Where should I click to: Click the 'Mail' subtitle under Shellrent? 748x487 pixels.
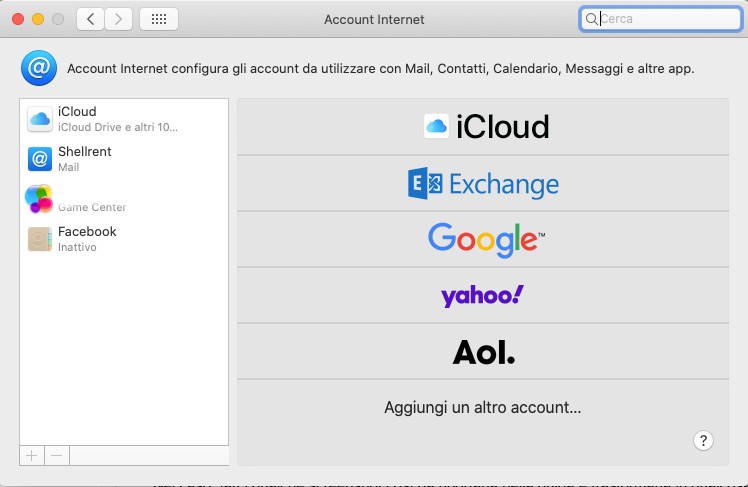tap(68, 167)
